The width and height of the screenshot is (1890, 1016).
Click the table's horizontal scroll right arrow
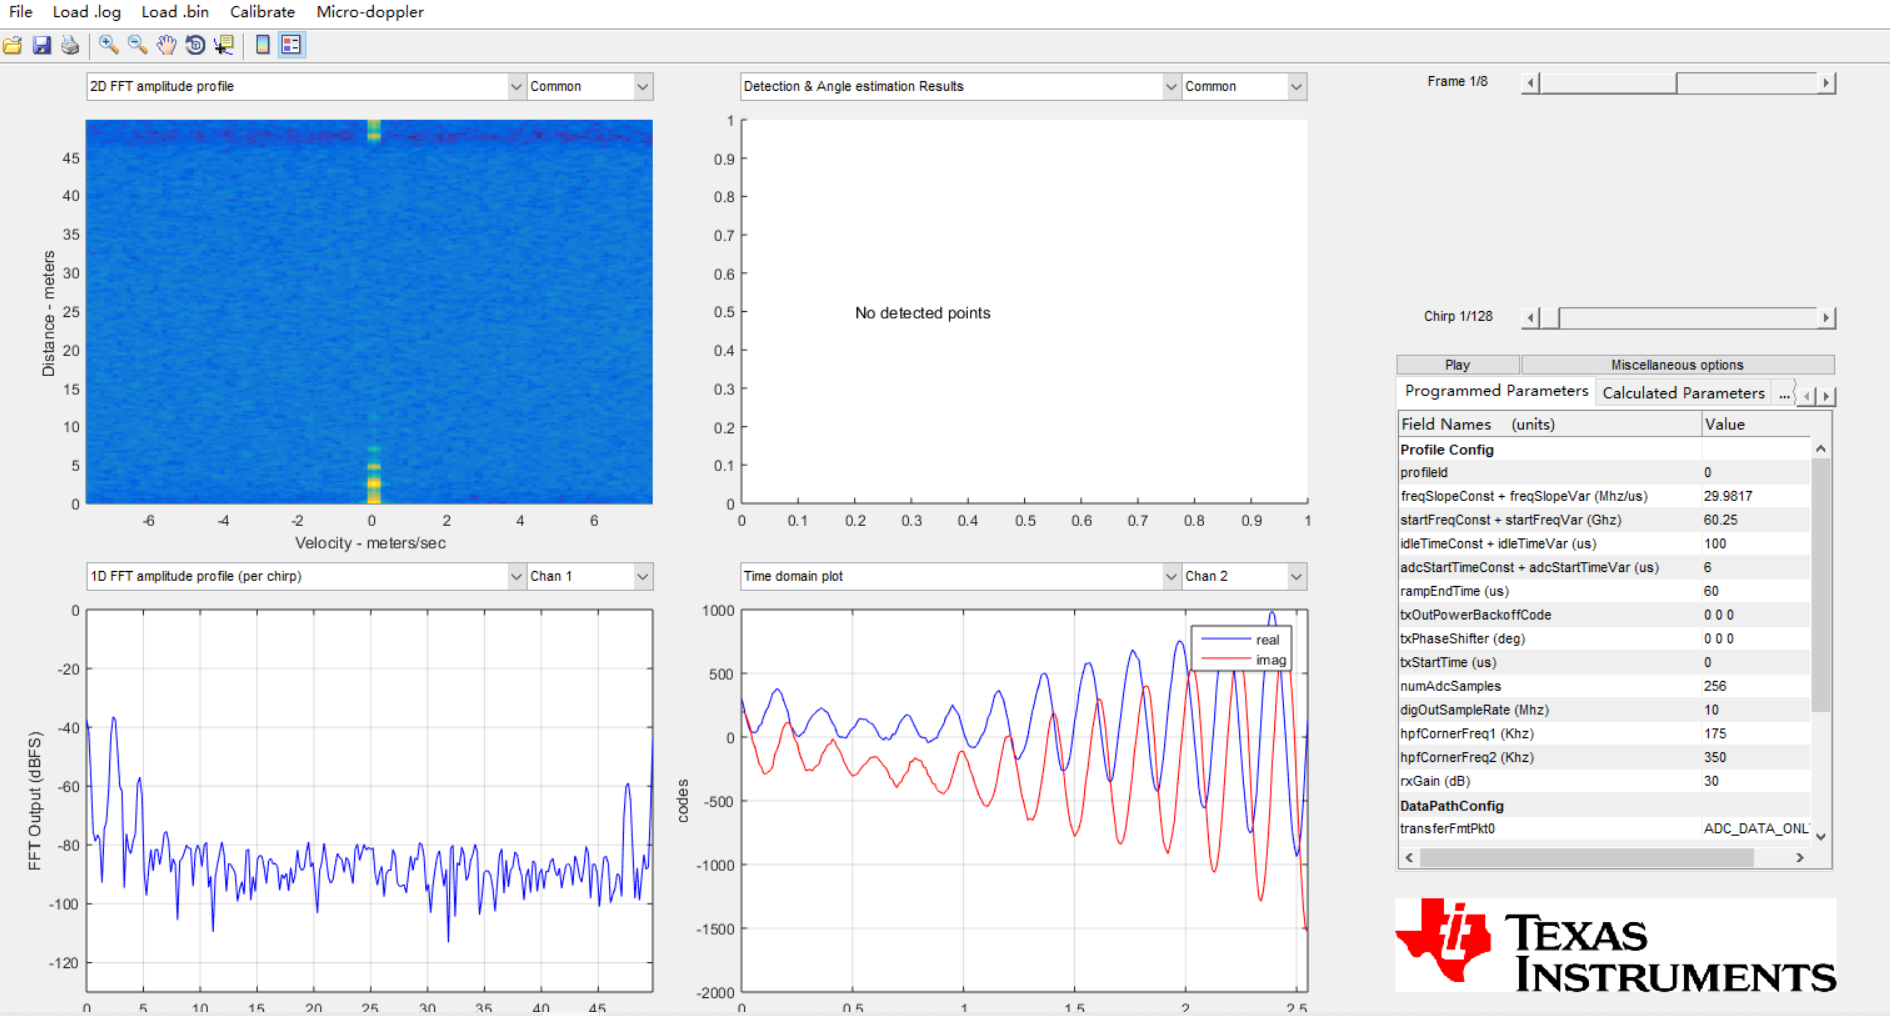1800,858
